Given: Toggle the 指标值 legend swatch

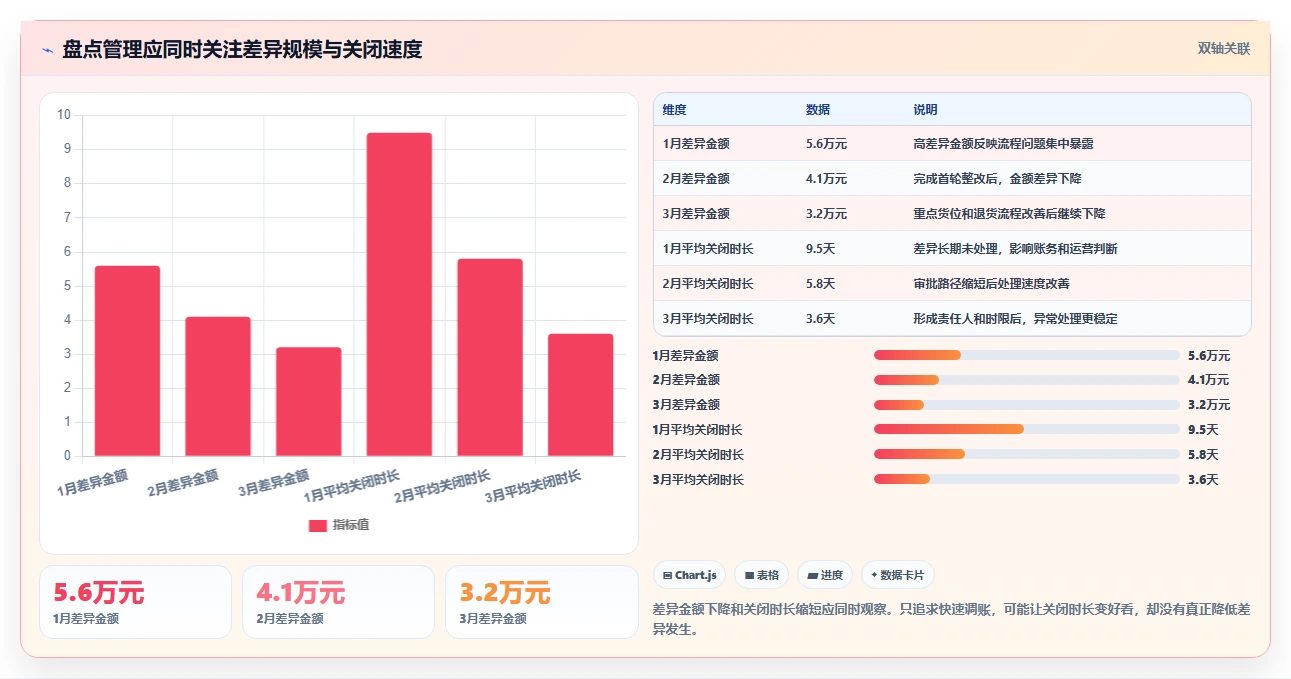Looking at the screenshot, I should (x=318, y=526).
